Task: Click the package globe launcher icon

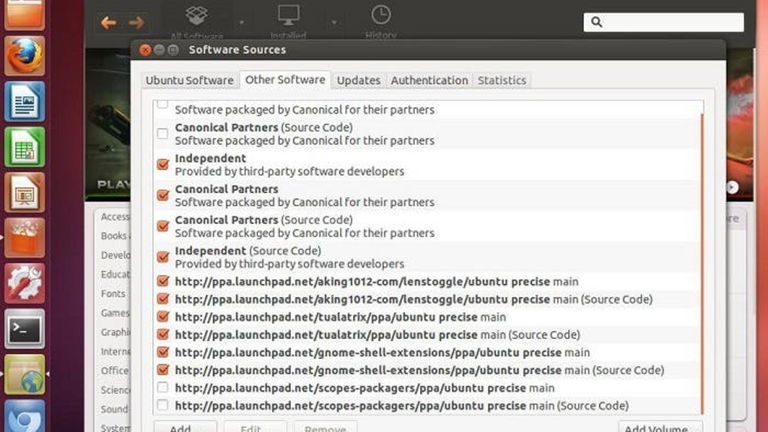Action: [24, 374]
